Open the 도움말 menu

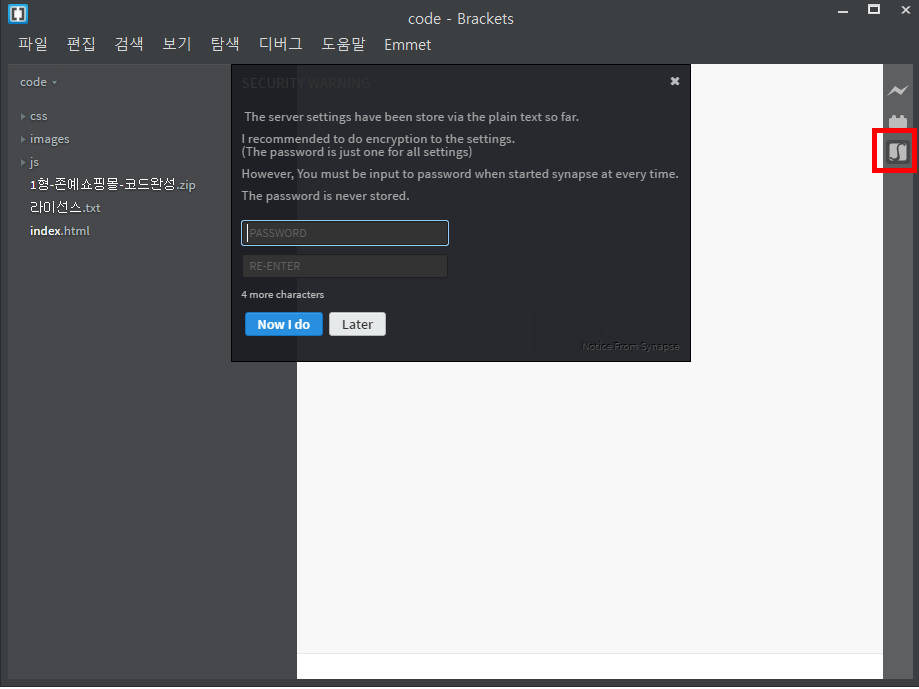tap(343, 45)
